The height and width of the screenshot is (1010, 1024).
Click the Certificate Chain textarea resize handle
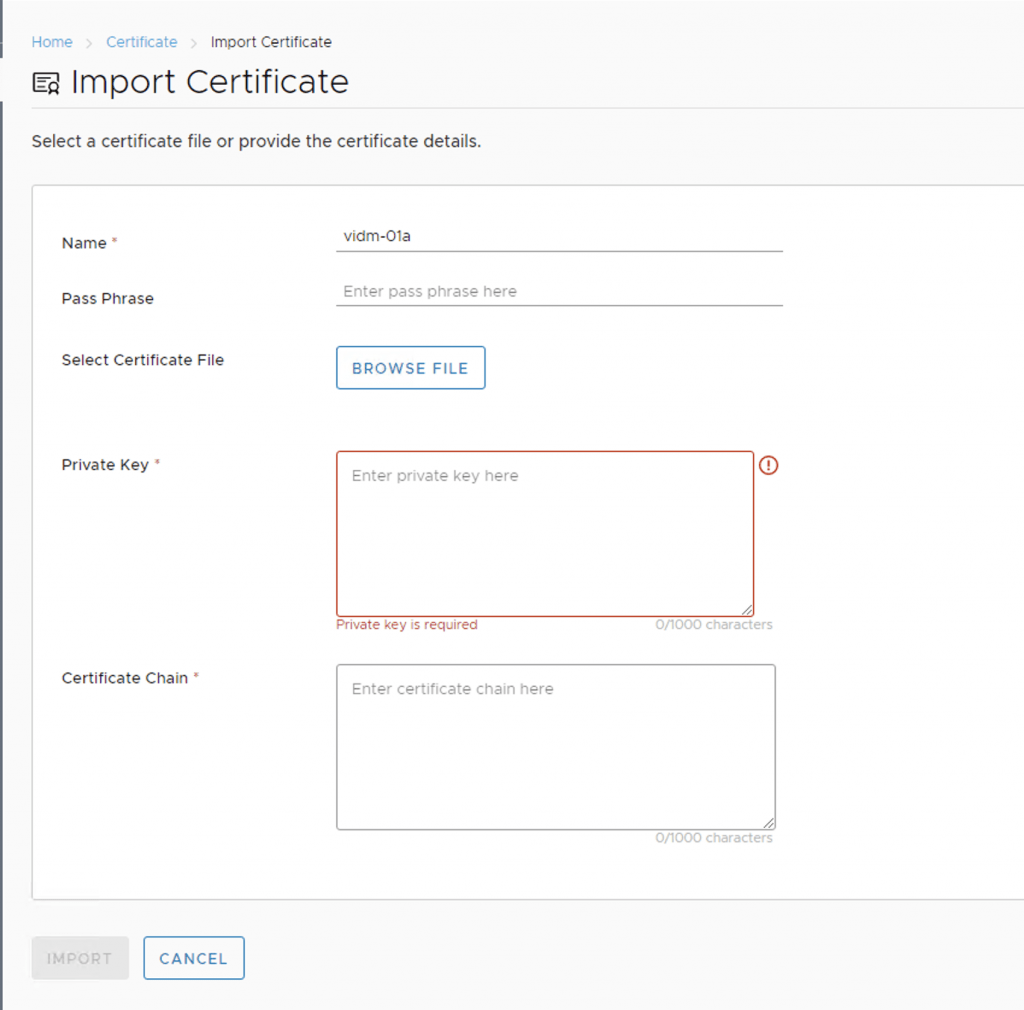click(x=768, y=822)
